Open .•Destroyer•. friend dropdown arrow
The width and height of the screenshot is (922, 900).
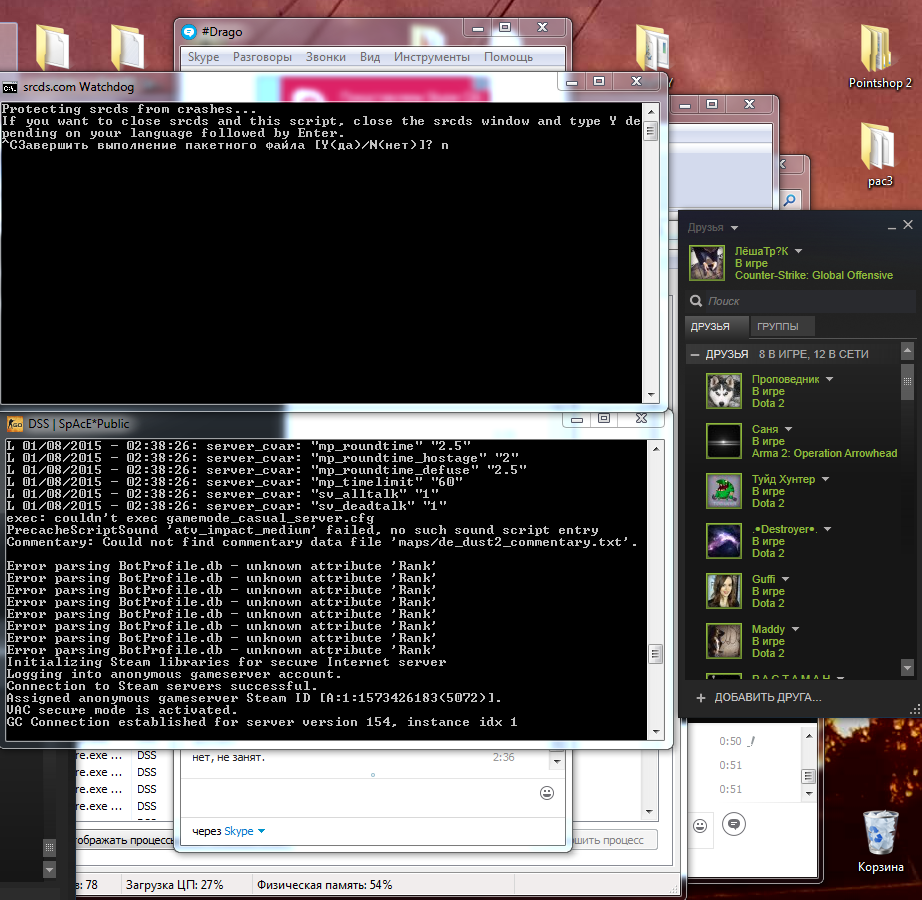pos(827,529)
